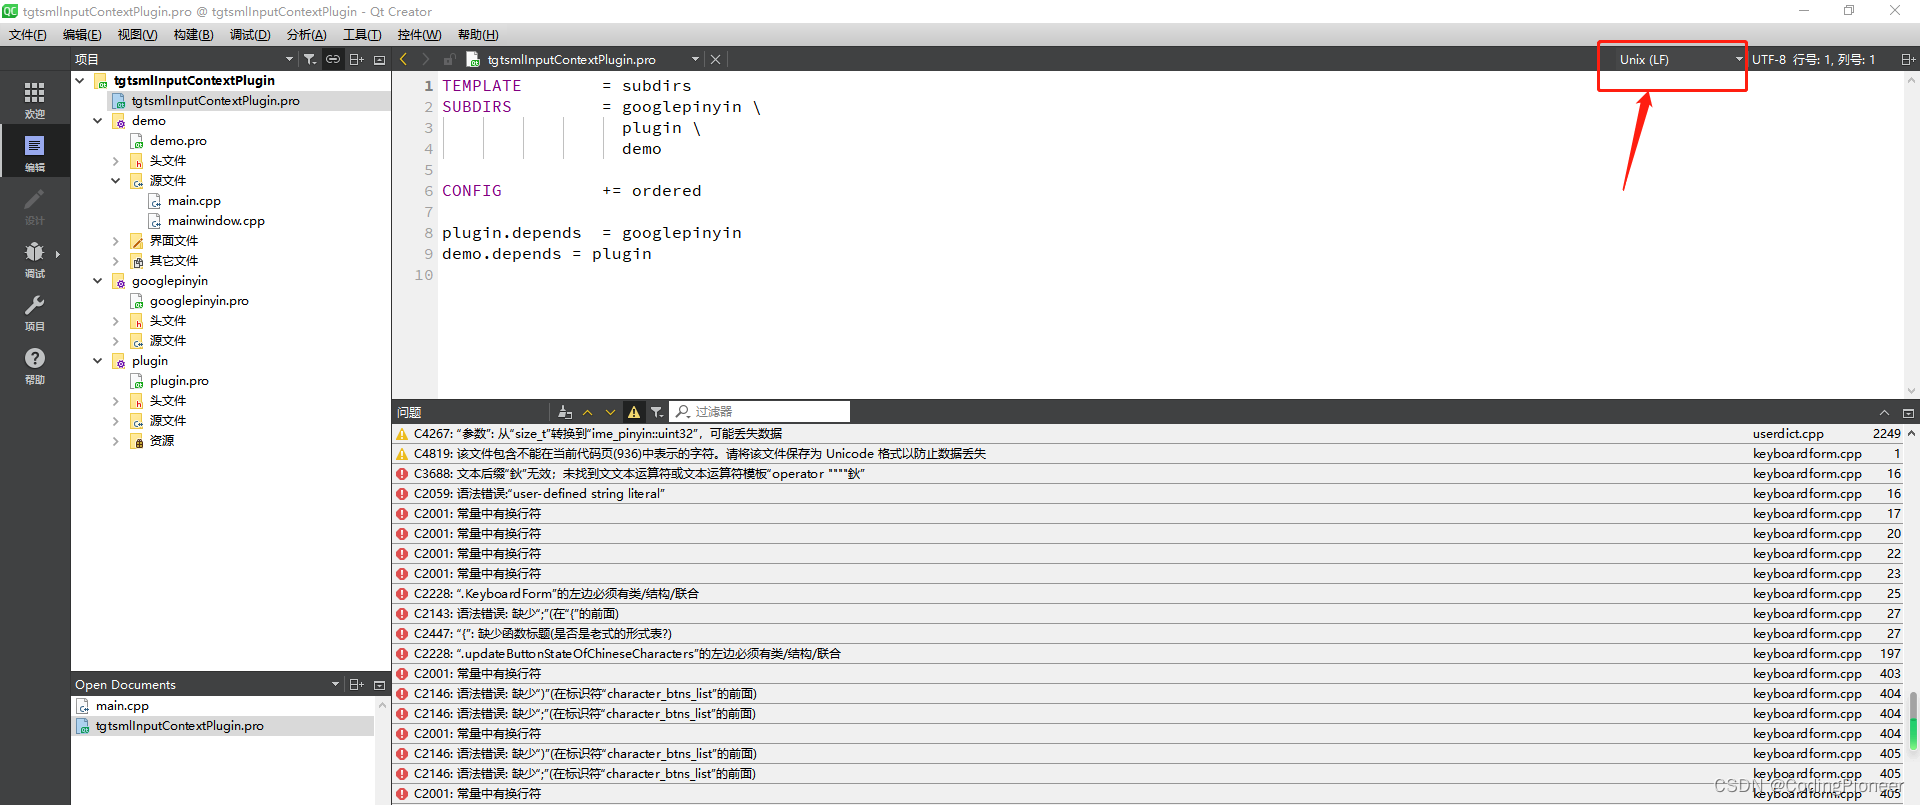
Task: Open the 分析(A) menu
Action: click(x=307, y=35)
